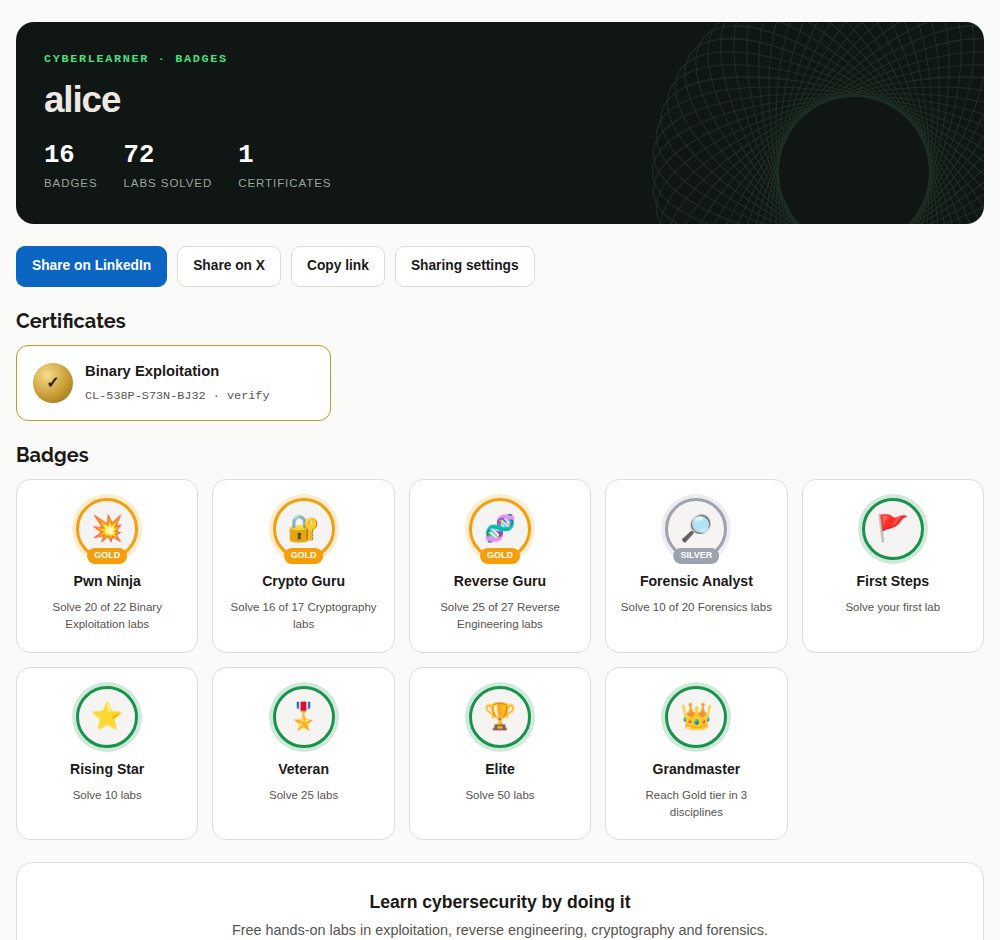Click the 'Free hands-on labs' tagline text
The height and width of the screenshot is (940, 1000).
[x=500, y=930]
